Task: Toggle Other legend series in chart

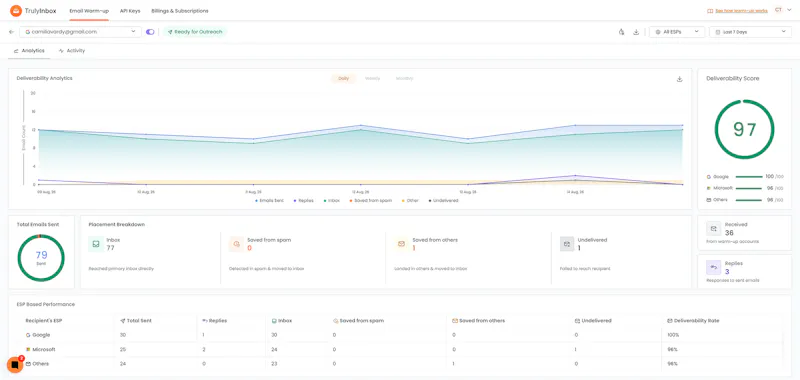Action: pyautogui.click(x=410, y=200)
